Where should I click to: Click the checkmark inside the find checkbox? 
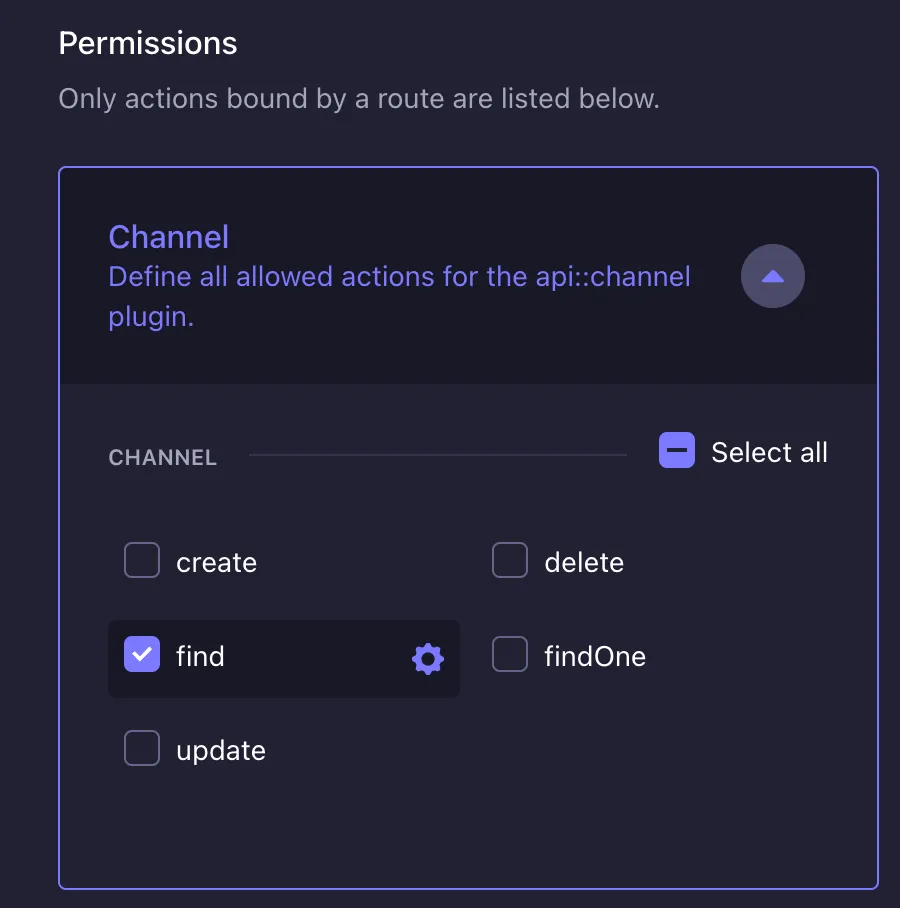[x=141, y=655]
